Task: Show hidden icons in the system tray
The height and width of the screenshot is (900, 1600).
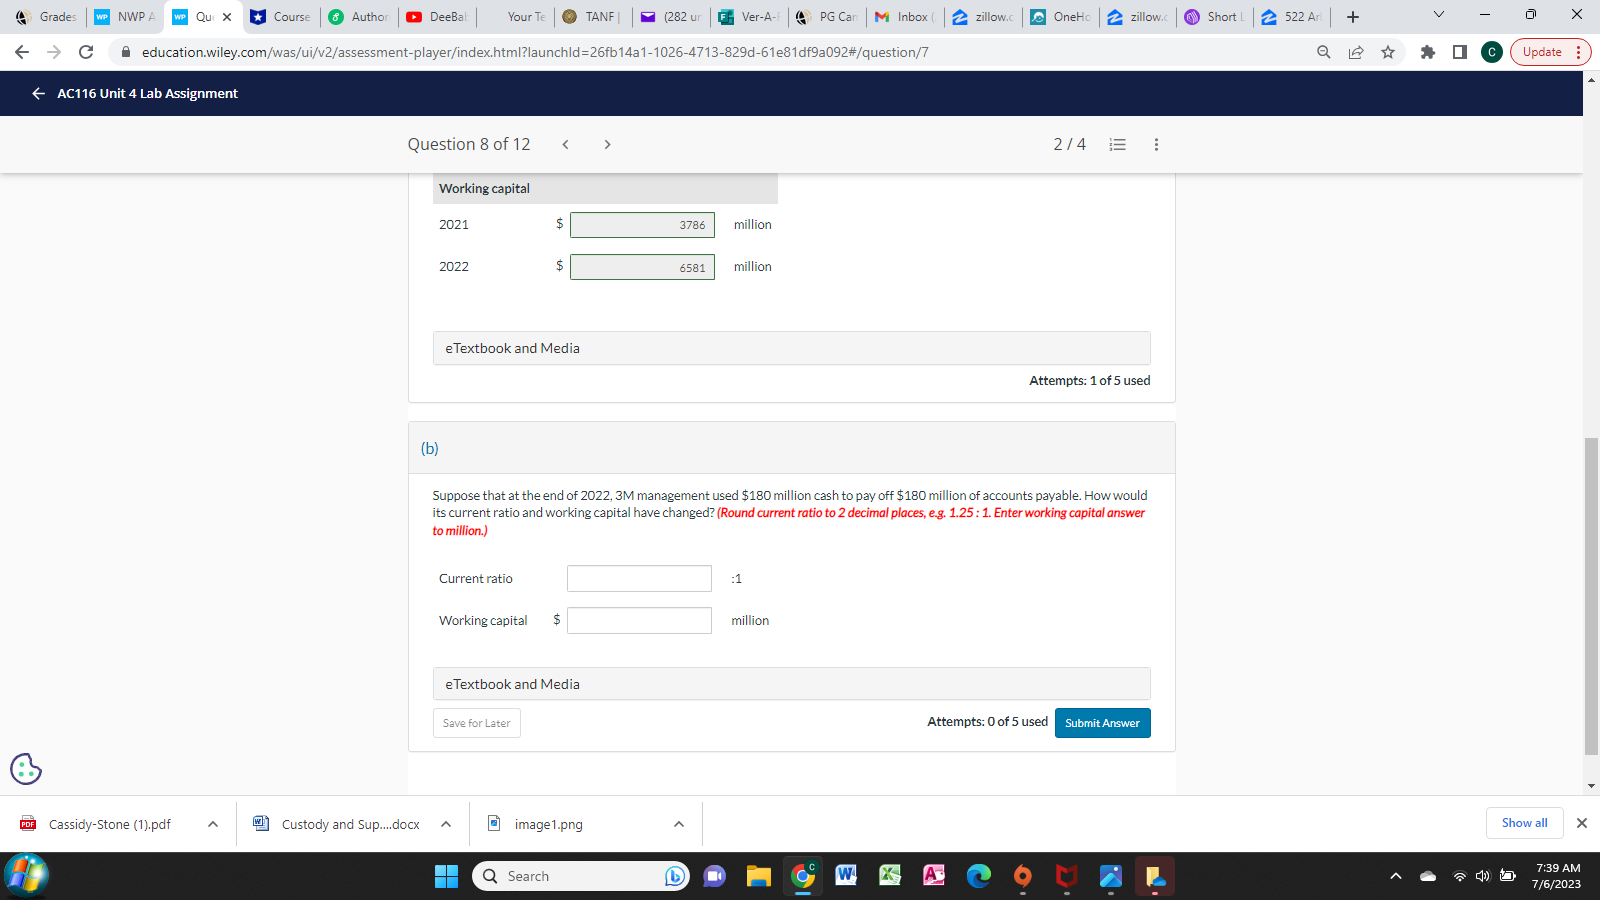Action: [1395, 875]
